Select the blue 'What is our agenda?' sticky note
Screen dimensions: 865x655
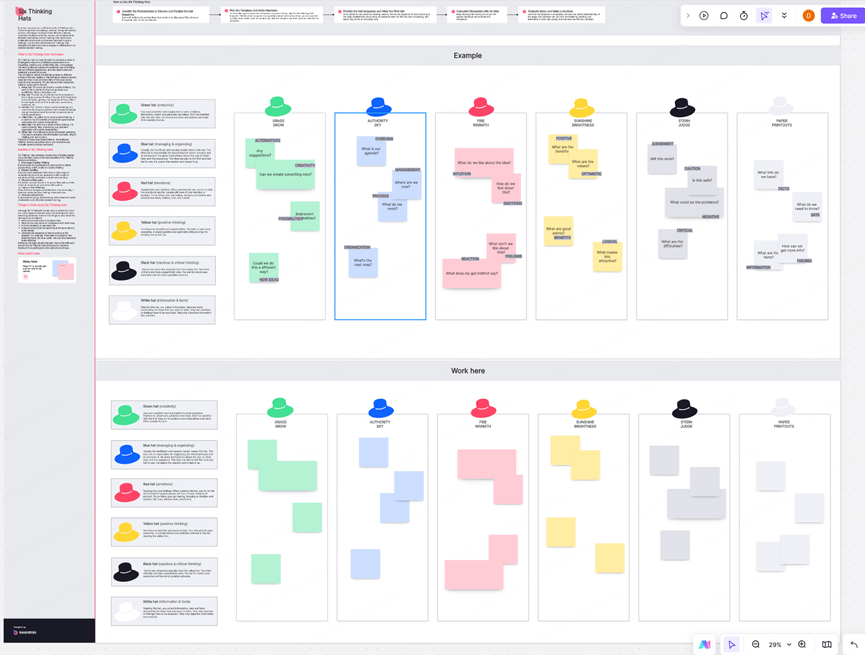tap(372, 153)
